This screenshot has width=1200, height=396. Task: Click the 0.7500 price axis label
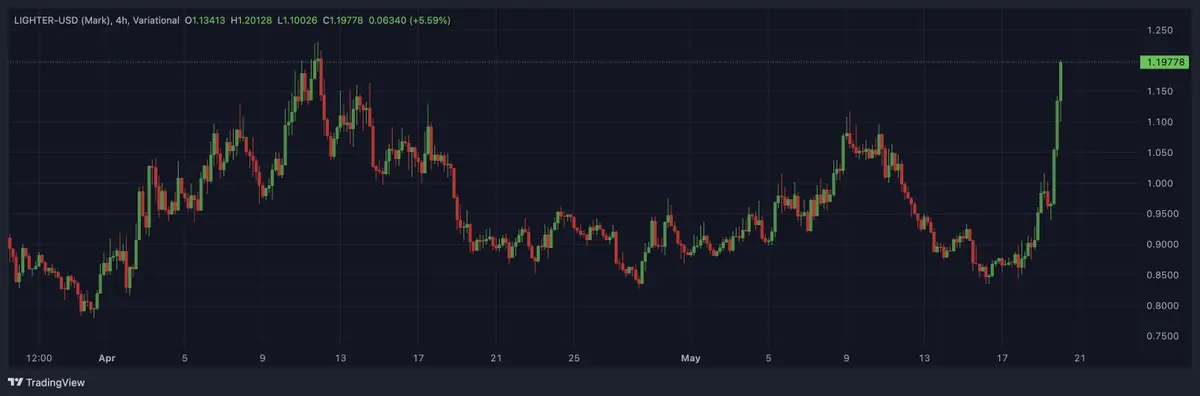coord(1162,337)
